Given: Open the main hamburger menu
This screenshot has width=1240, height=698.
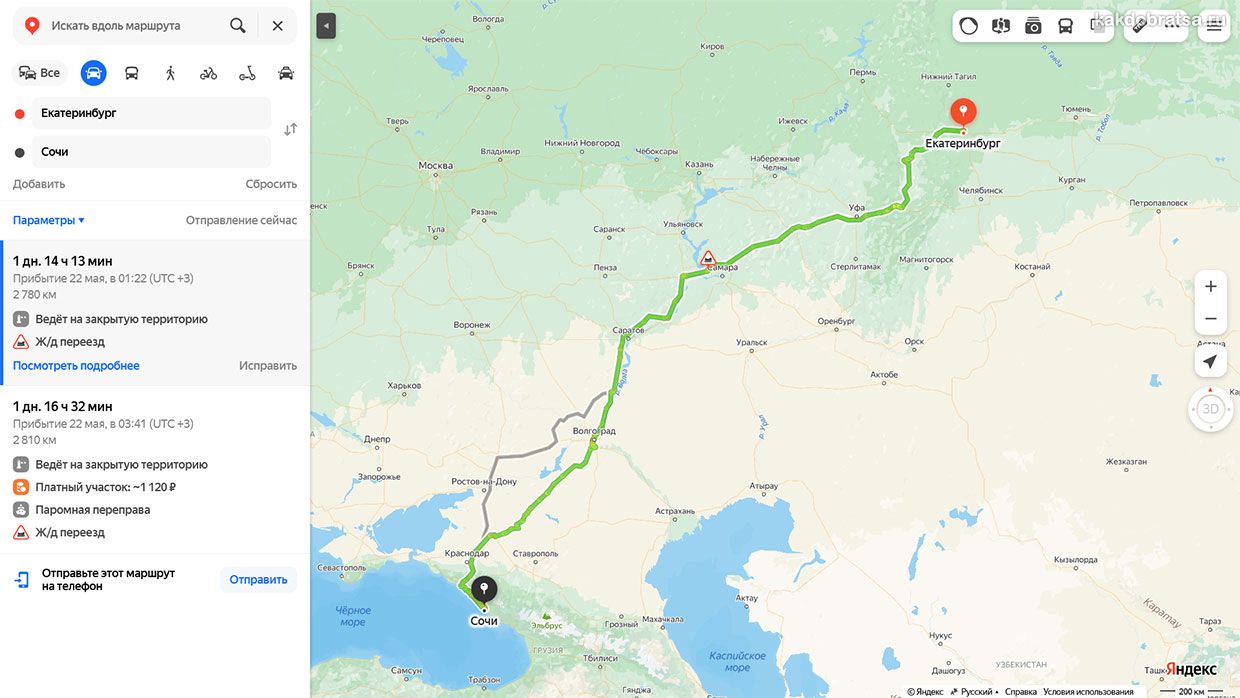Looking at the screenshot, I should 1214,26.
